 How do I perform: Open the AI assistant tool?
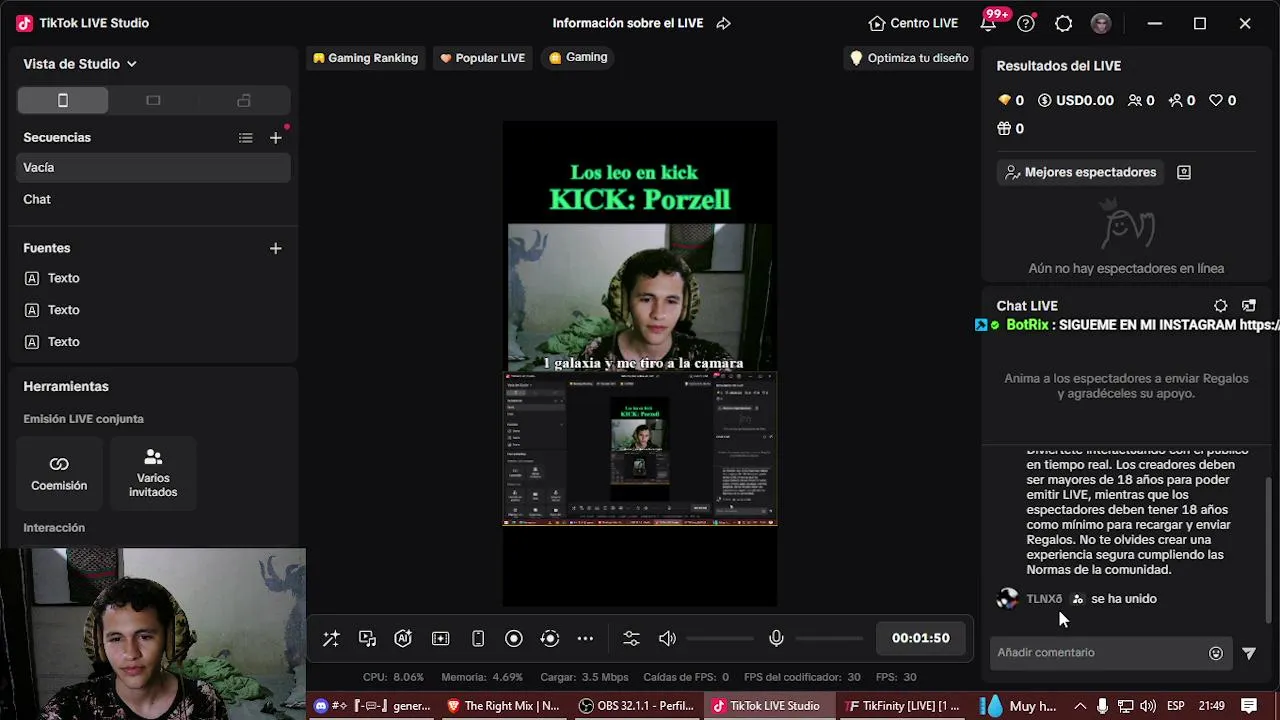coord(403,638)
